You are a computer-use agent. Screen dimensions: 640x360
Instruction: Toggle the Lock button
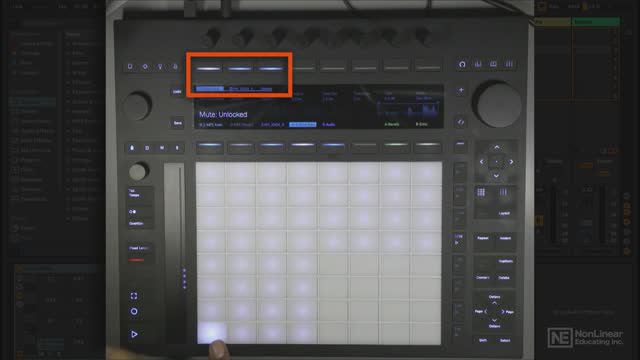pyautogui.click(x=132, y=148)
